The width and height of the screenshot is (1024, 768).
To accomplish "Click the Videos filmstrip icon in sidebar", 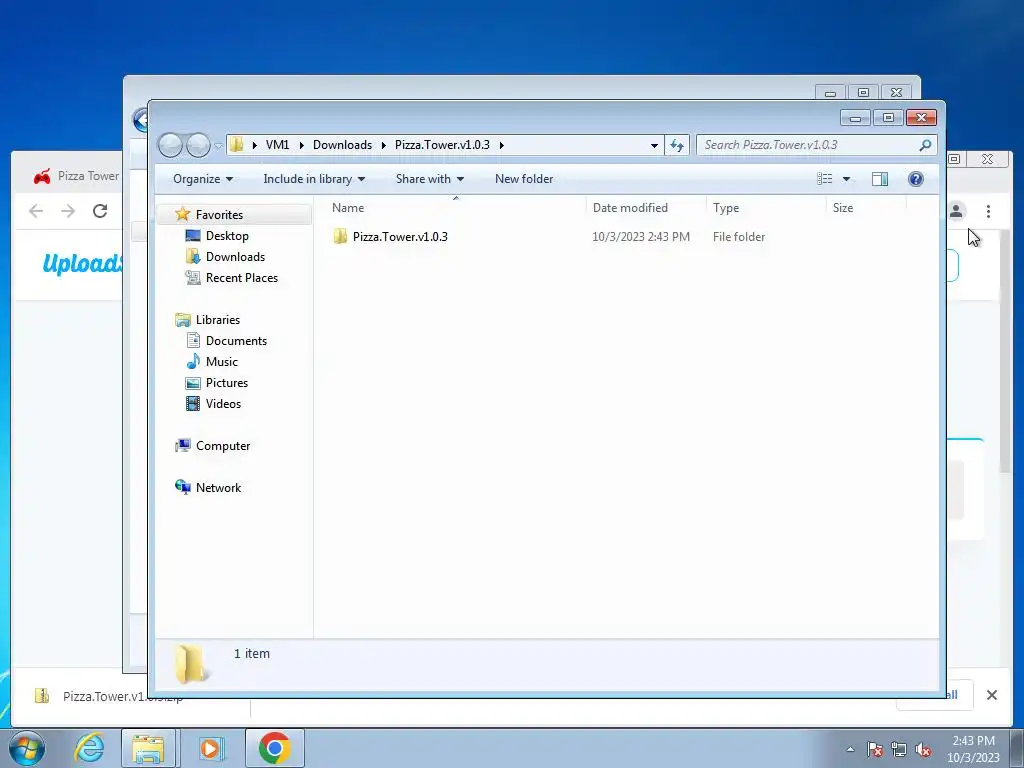I will click(x=193, y=404).
